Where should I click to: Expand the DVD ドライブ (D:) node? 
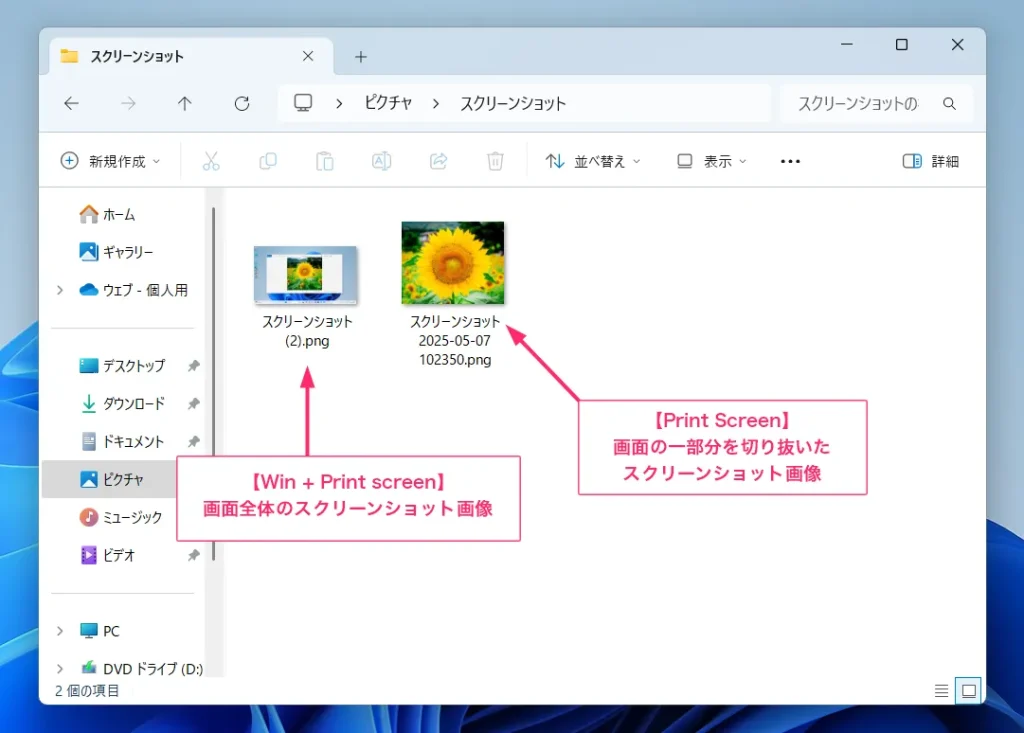pyautogui.click(x=60, y=668)
